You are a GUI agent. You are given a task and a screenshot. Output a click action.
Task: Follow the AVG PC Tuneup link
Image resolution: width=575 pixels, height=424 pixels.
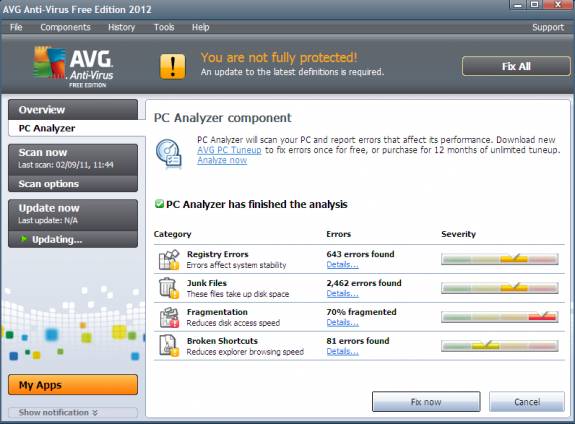pos(229,150)
